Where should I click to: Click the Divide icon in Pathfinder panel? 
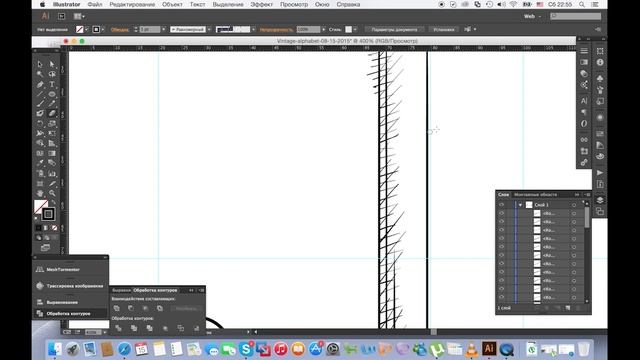click(118, 328)
